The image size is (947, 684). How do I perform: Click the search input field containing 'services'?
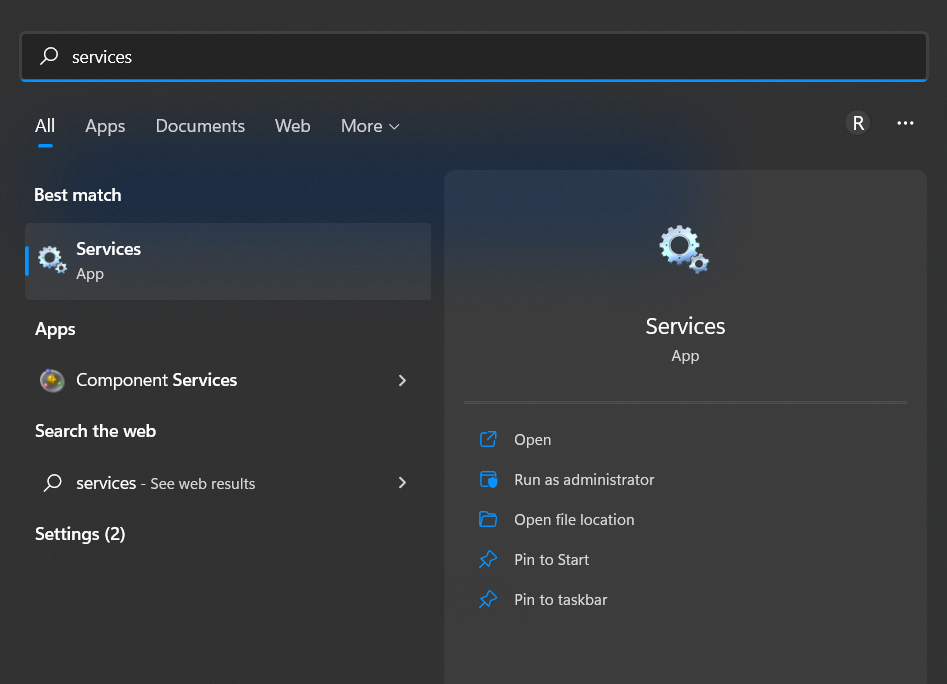[474, 56]
